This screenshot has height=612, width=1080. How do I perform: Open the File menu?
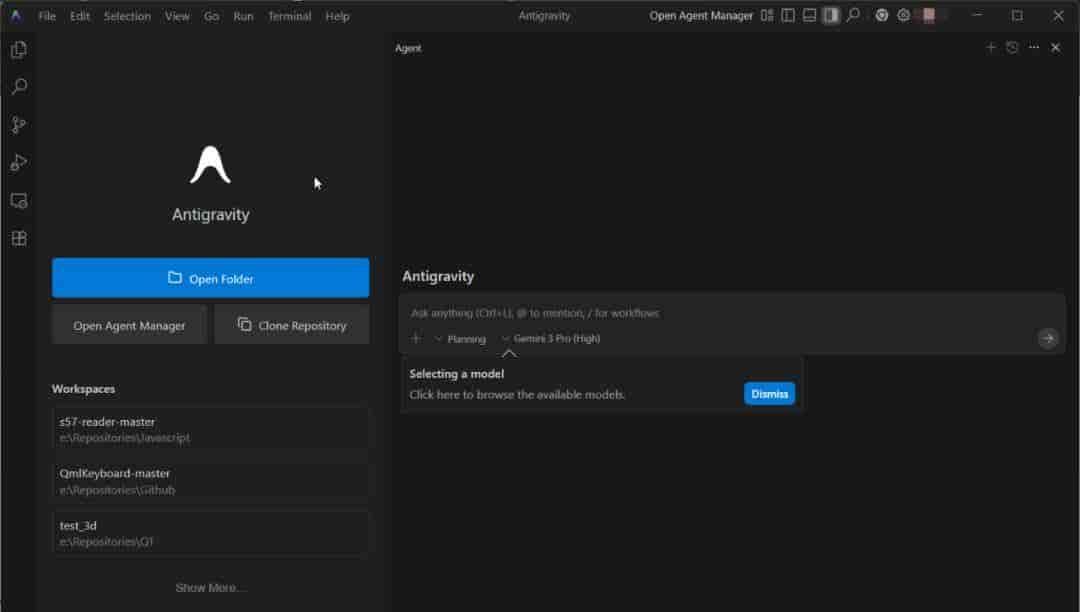pos(47,16)
